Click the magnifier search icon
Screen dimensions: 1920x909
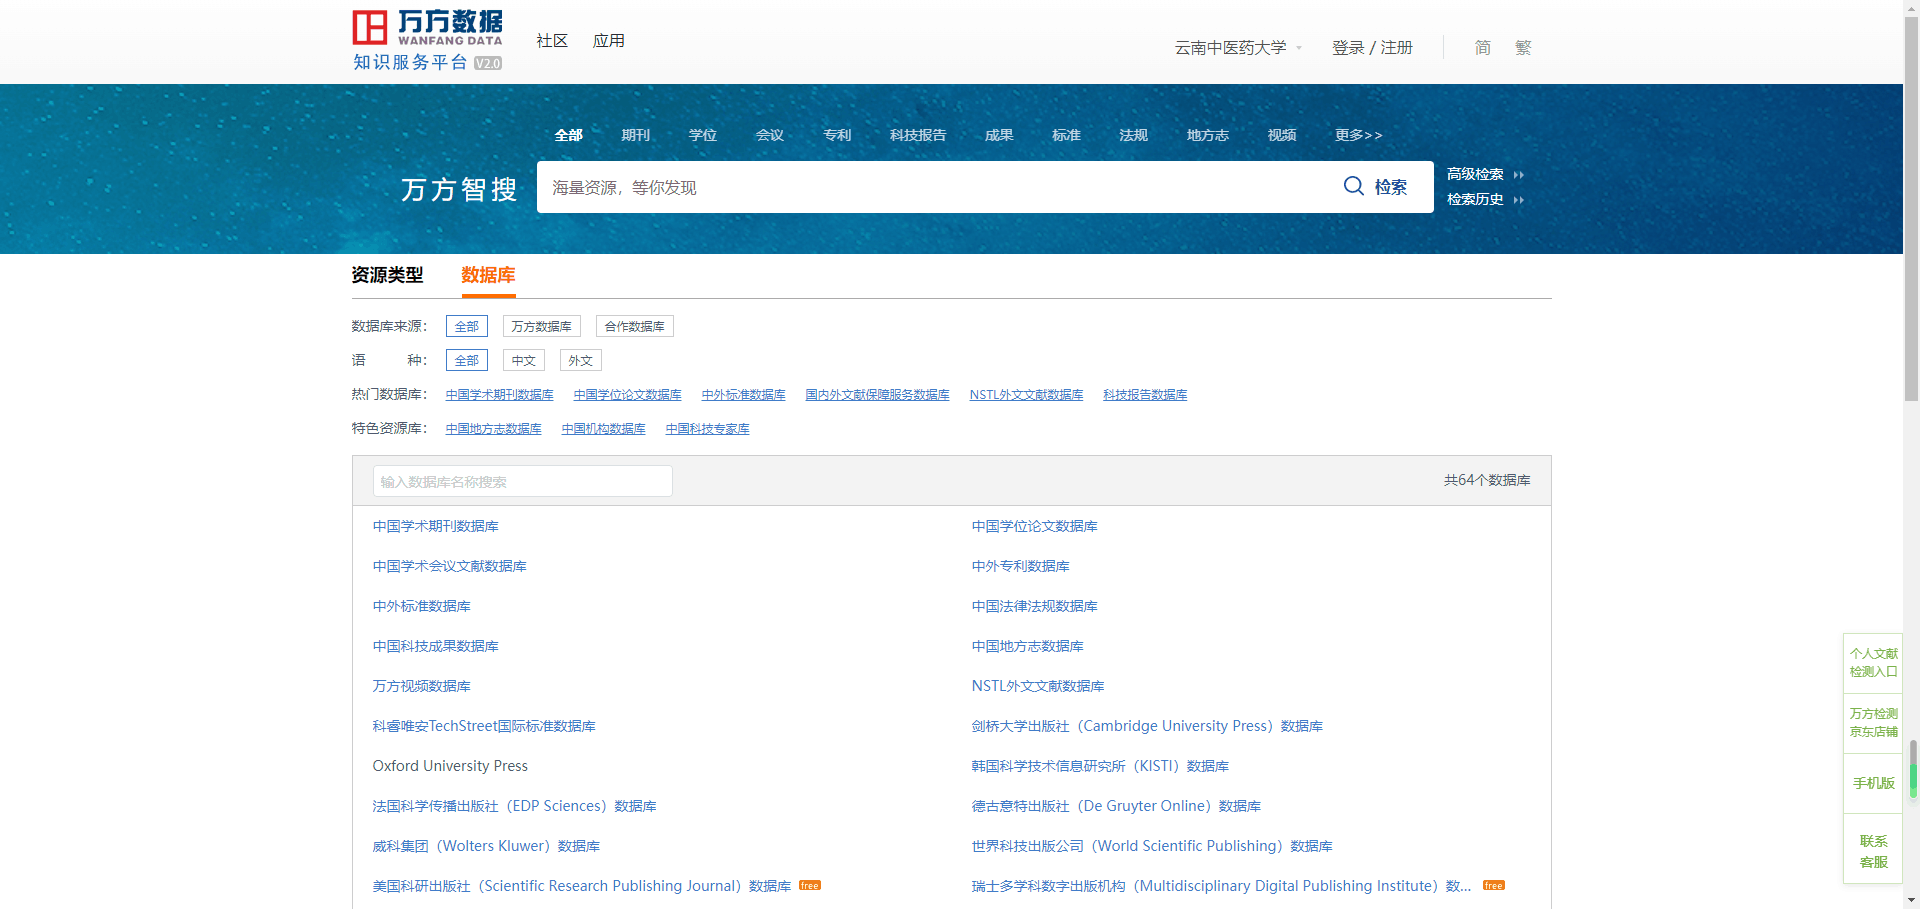coord(1353,186)
